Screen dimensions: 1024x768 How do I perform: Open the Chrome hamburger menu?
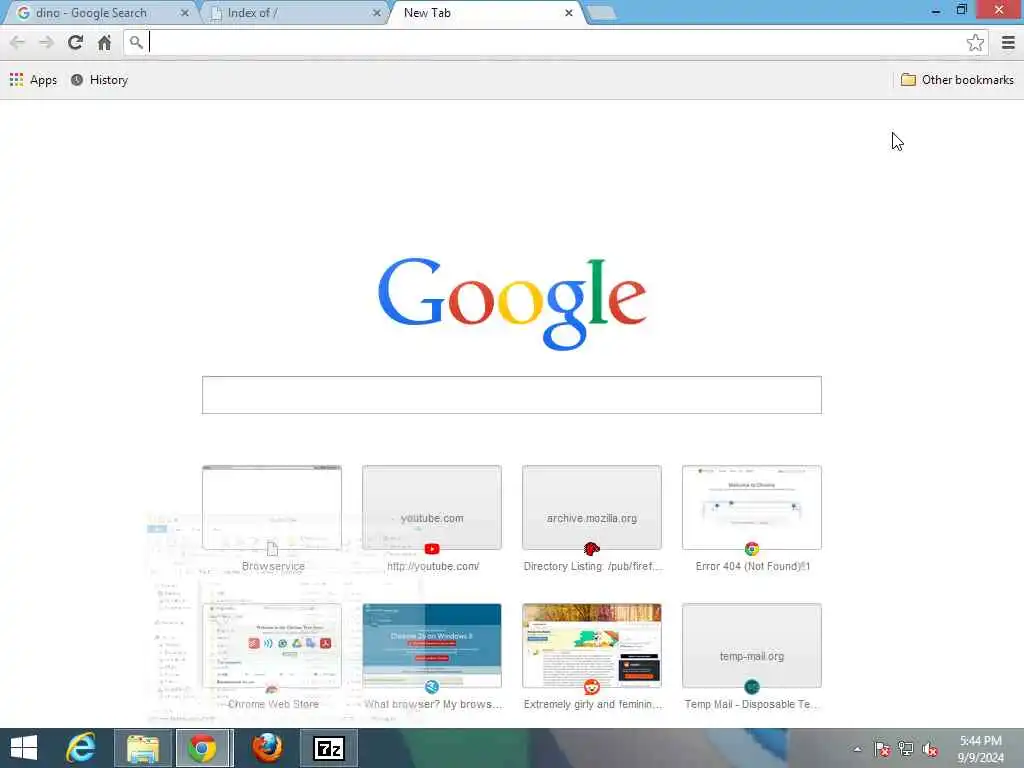(x=1008, y=42)
